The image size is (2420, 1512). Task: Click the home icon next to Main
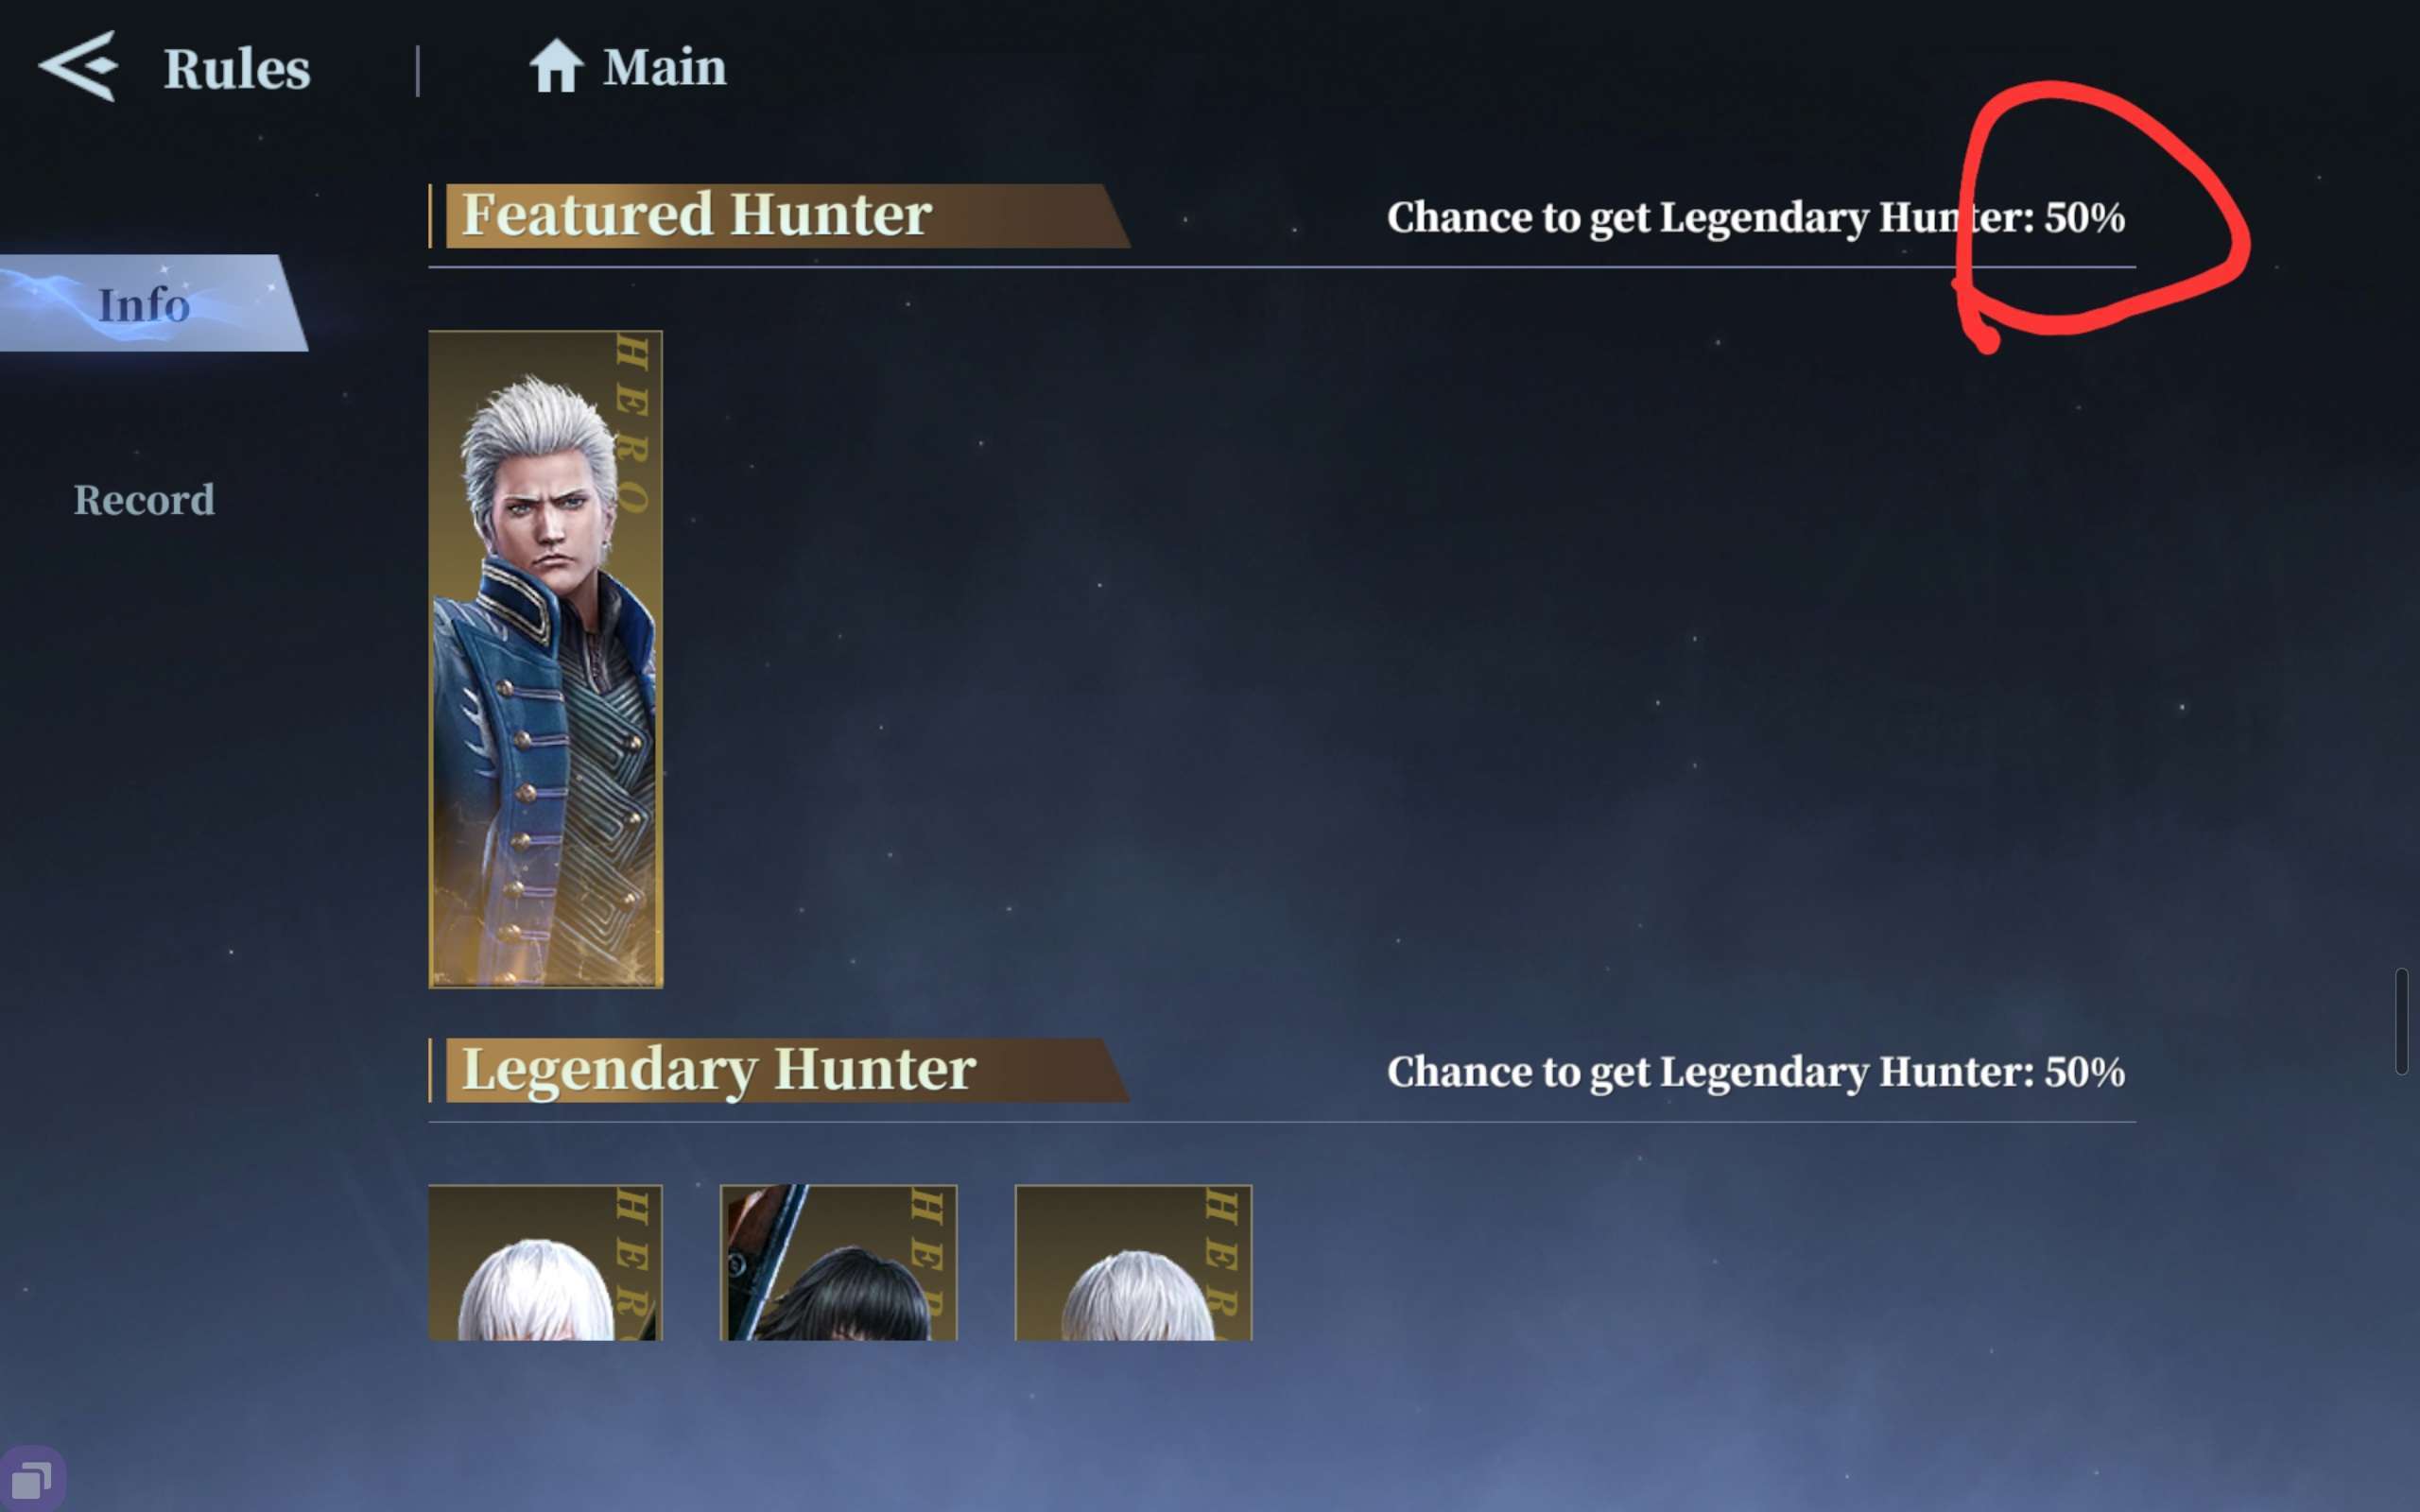pyautogui.click(x=556, y=66)
